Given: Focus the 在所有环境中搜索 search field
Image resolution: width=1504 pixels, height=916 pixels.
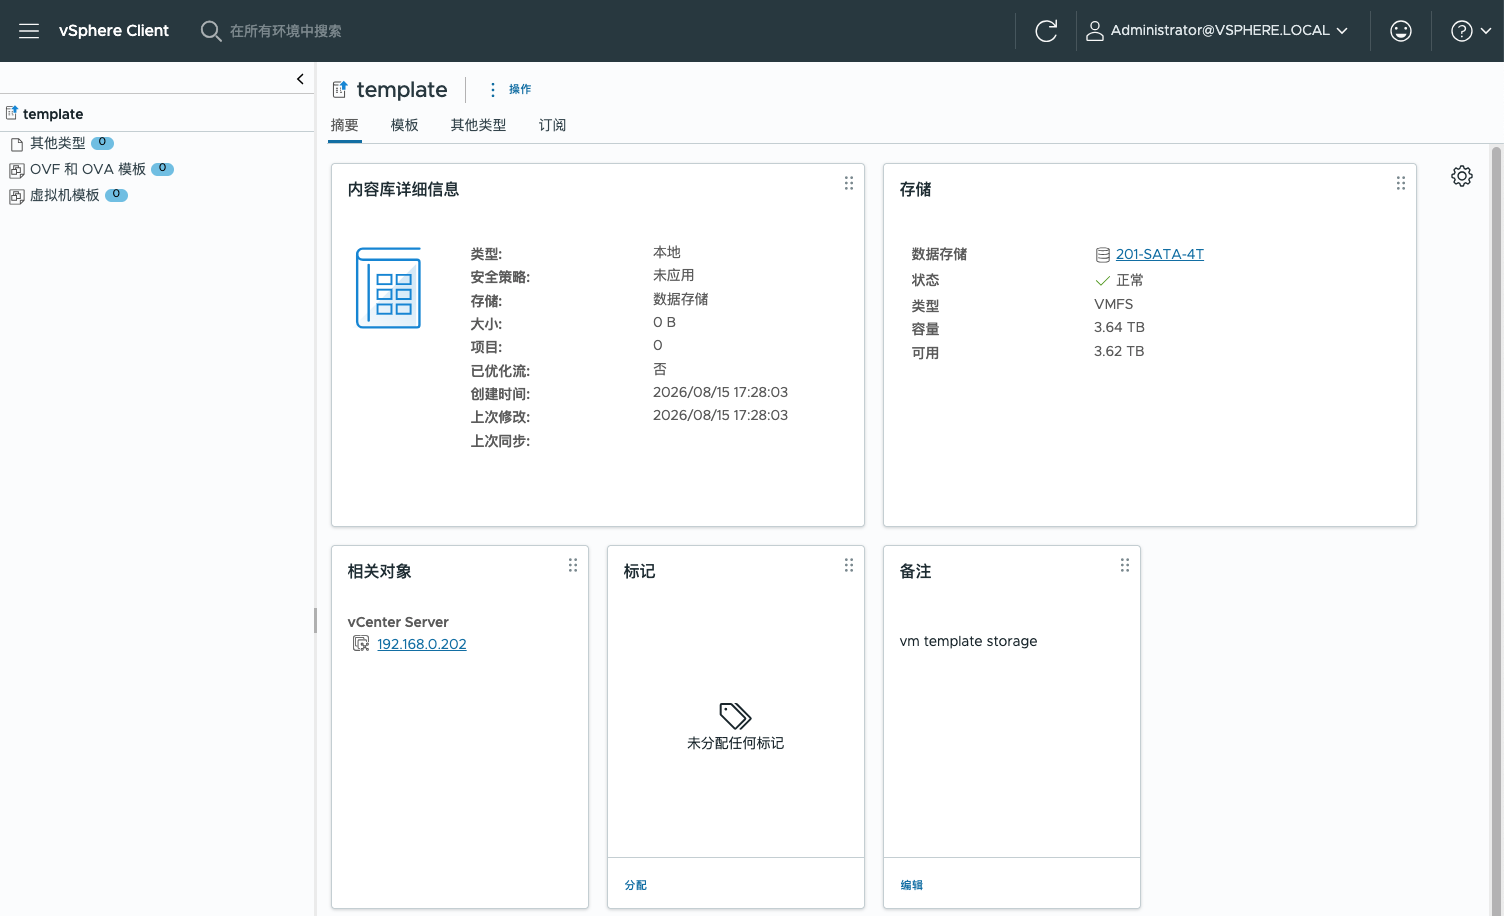Looking at the screenshot, I should pyautogui.click(x=286, y=31).
